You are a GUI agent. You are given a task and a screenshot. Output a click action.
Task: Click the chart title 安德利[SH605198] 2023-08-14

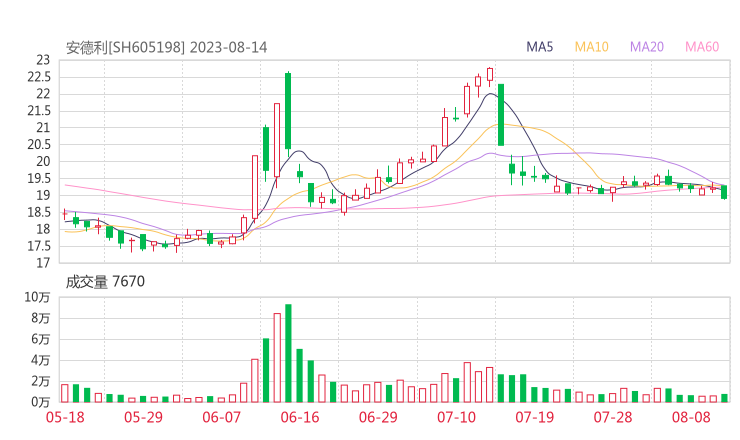(x=167, y=47)
